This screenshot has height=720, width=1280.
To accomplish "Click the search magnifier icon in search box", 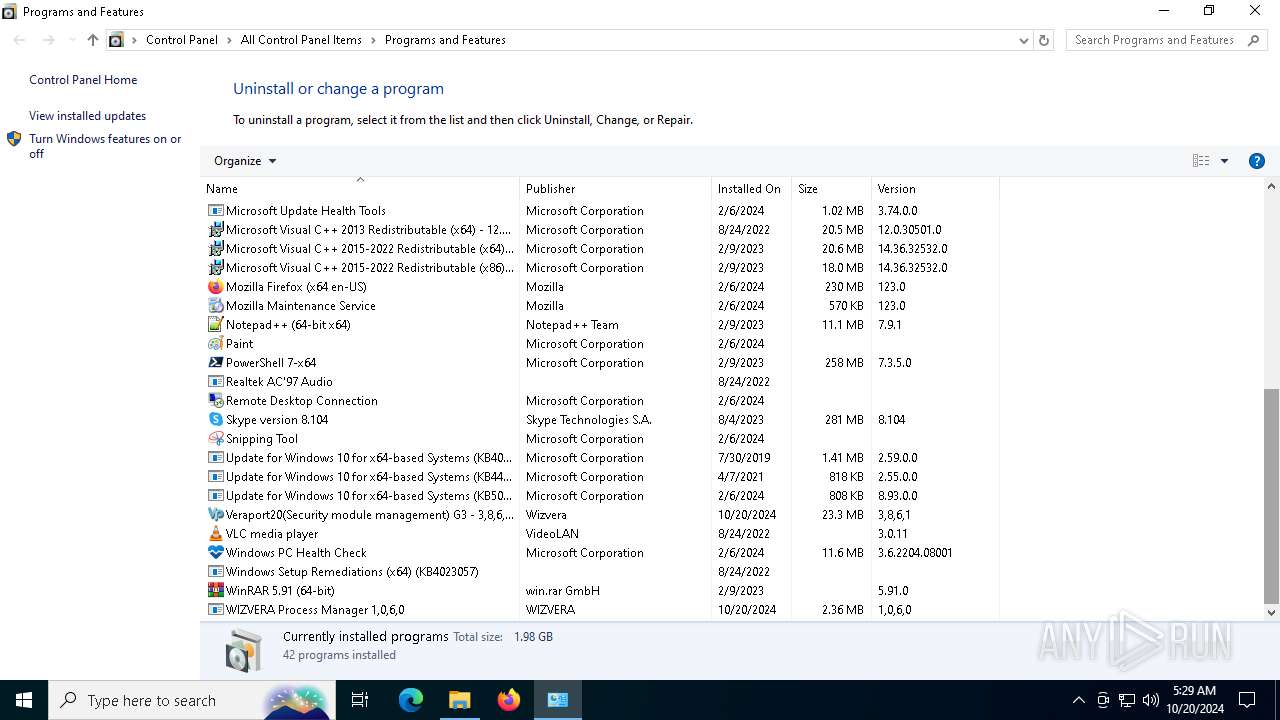I will click(1255, 40).
